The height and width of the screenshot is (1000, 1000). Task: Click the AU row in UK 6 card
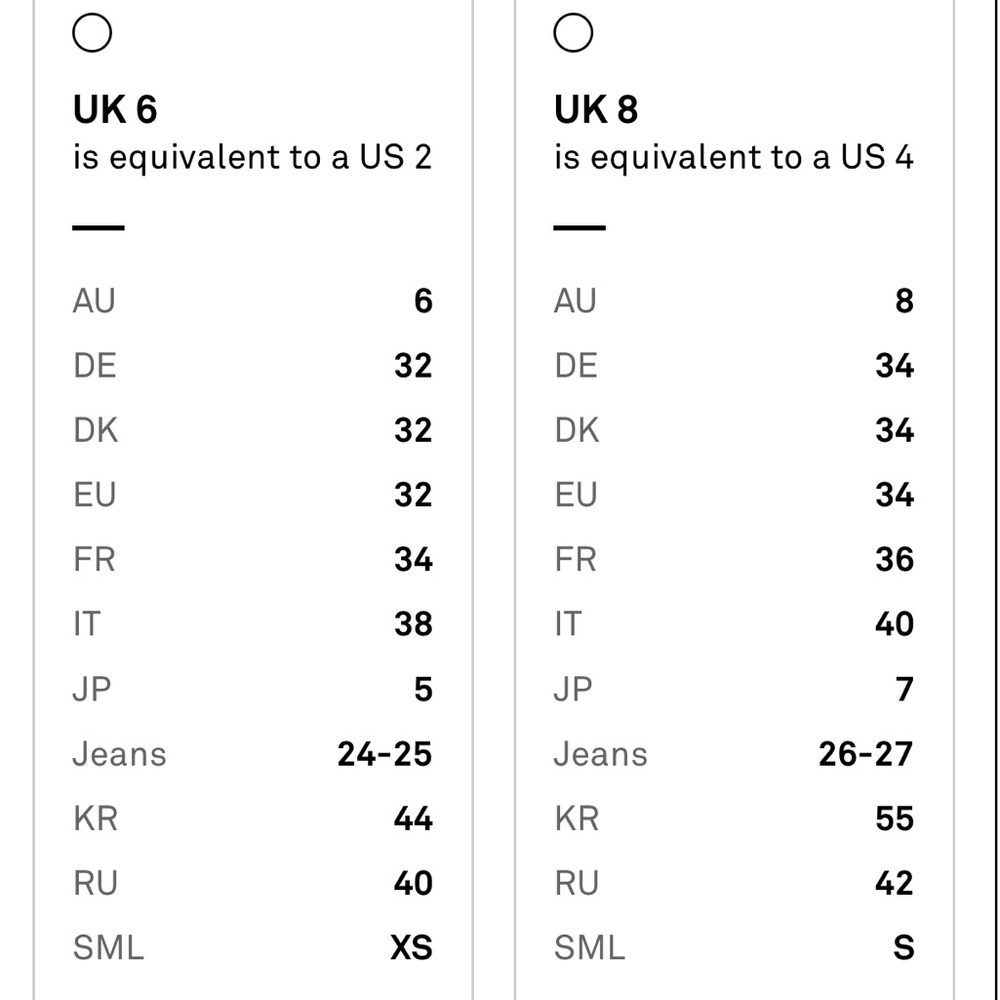[253, 301]
